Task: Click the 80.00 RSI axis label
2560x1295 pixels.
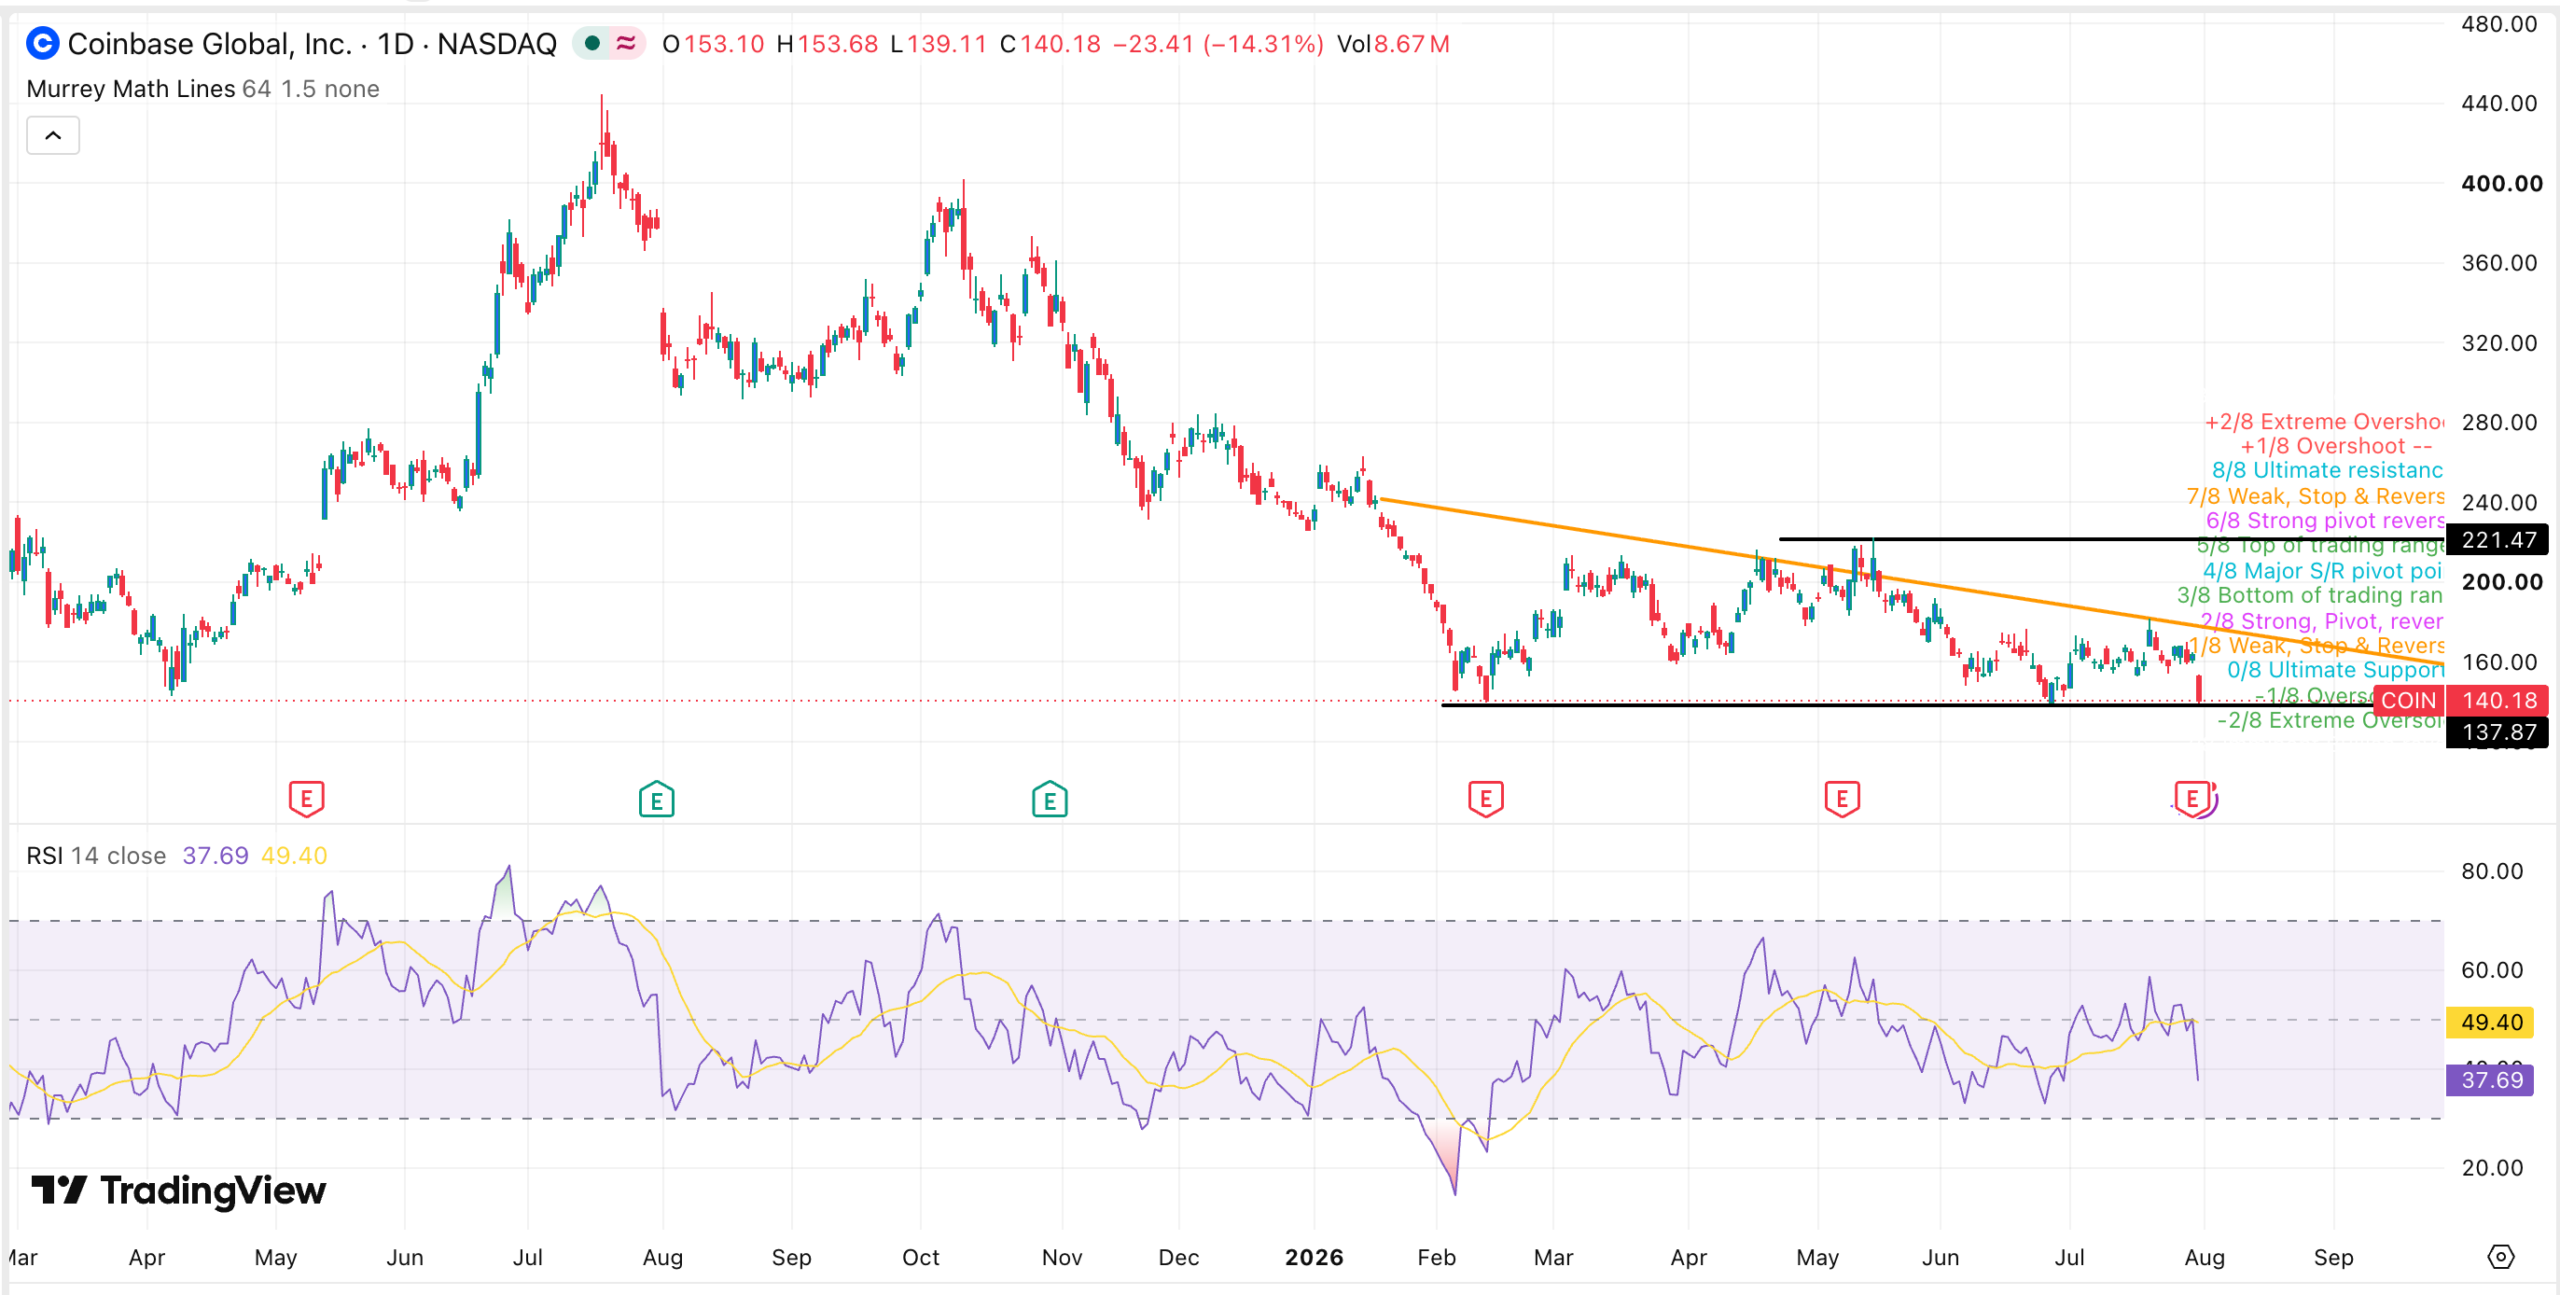Action: (2492, 871)
